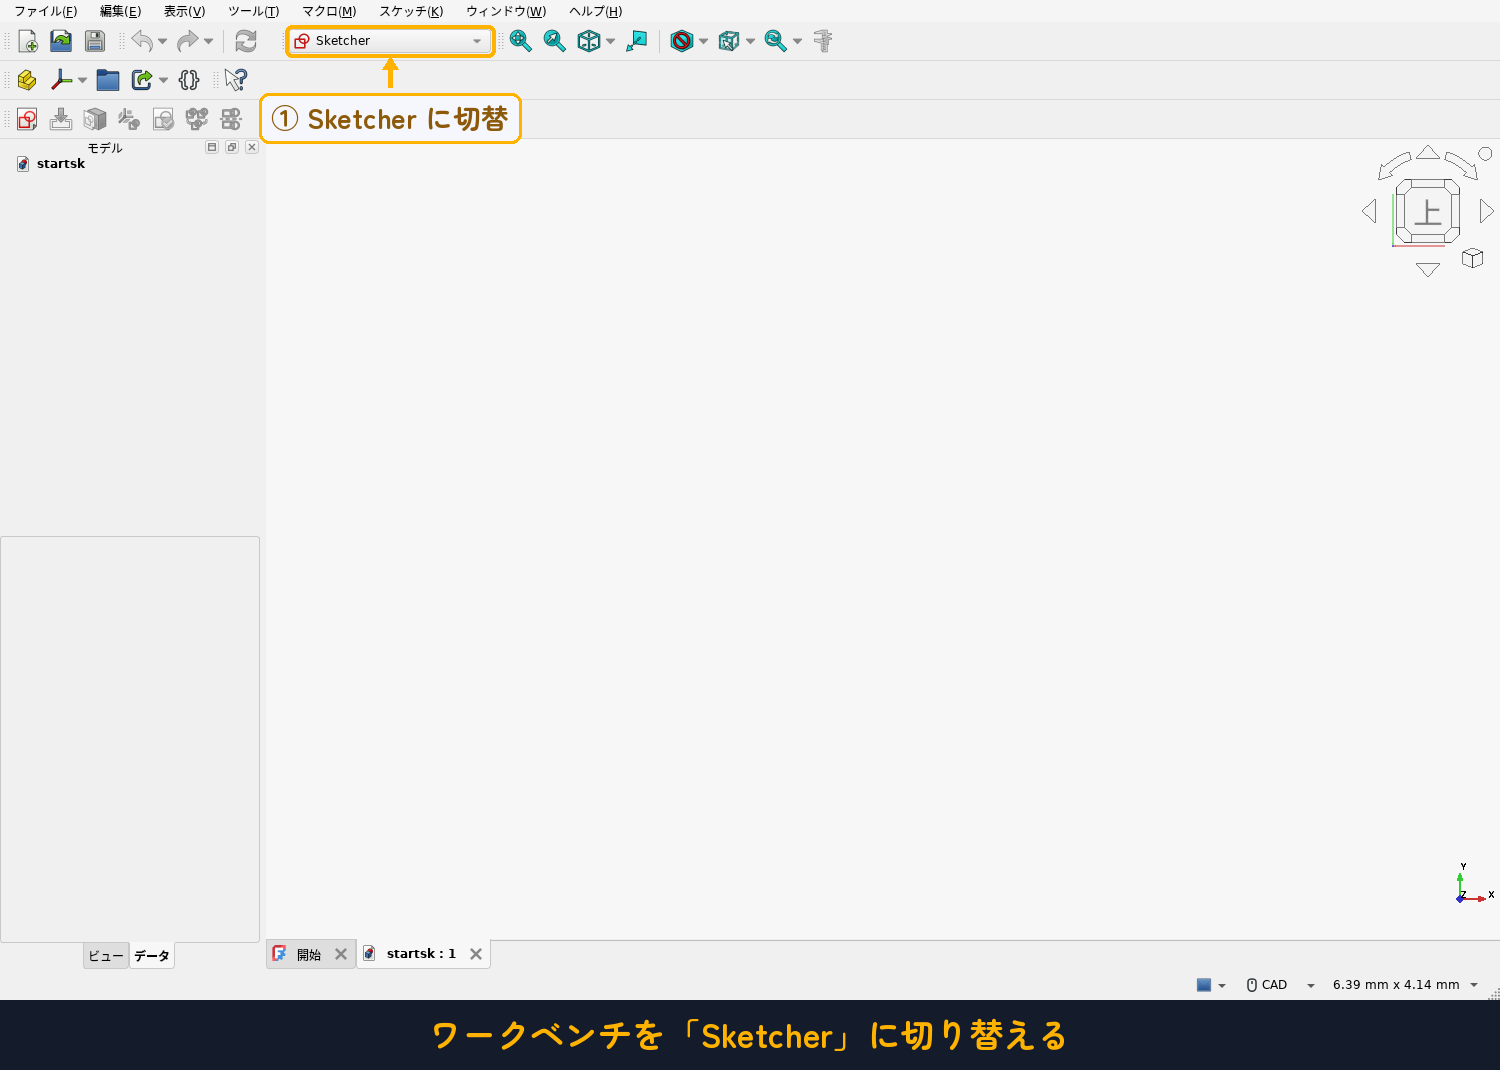This screenshot has height=1070, width=1500.
Task: Create a new Part container
Action: (x=27, y=80)
